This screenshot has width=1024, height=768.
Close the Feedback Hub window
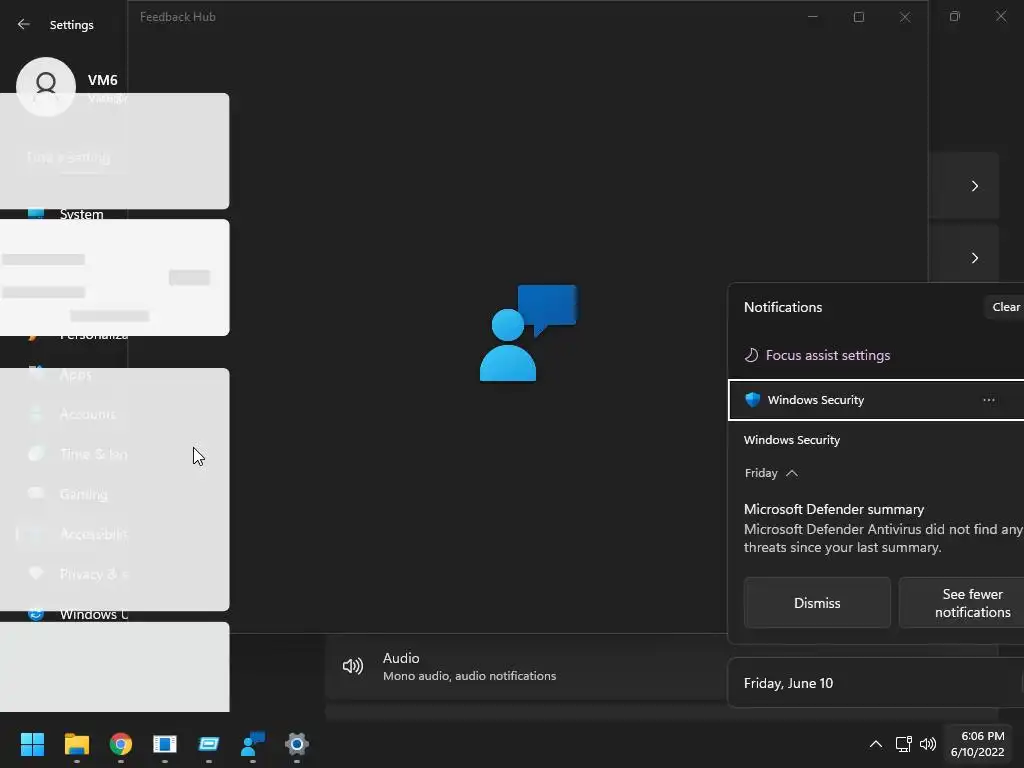coord(904,17)
